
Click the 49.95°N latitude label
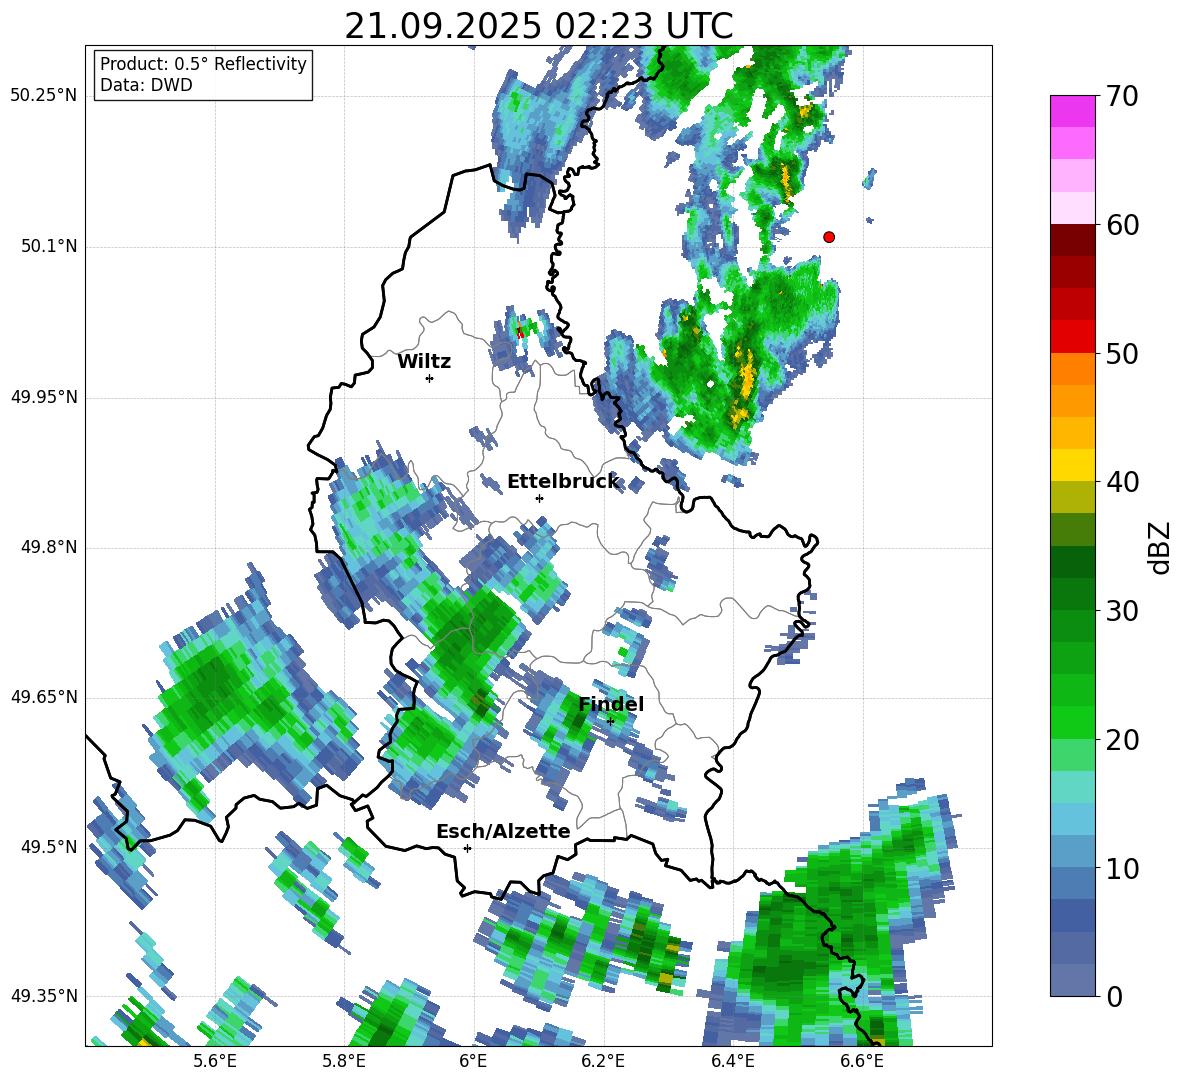click(44, 397)
